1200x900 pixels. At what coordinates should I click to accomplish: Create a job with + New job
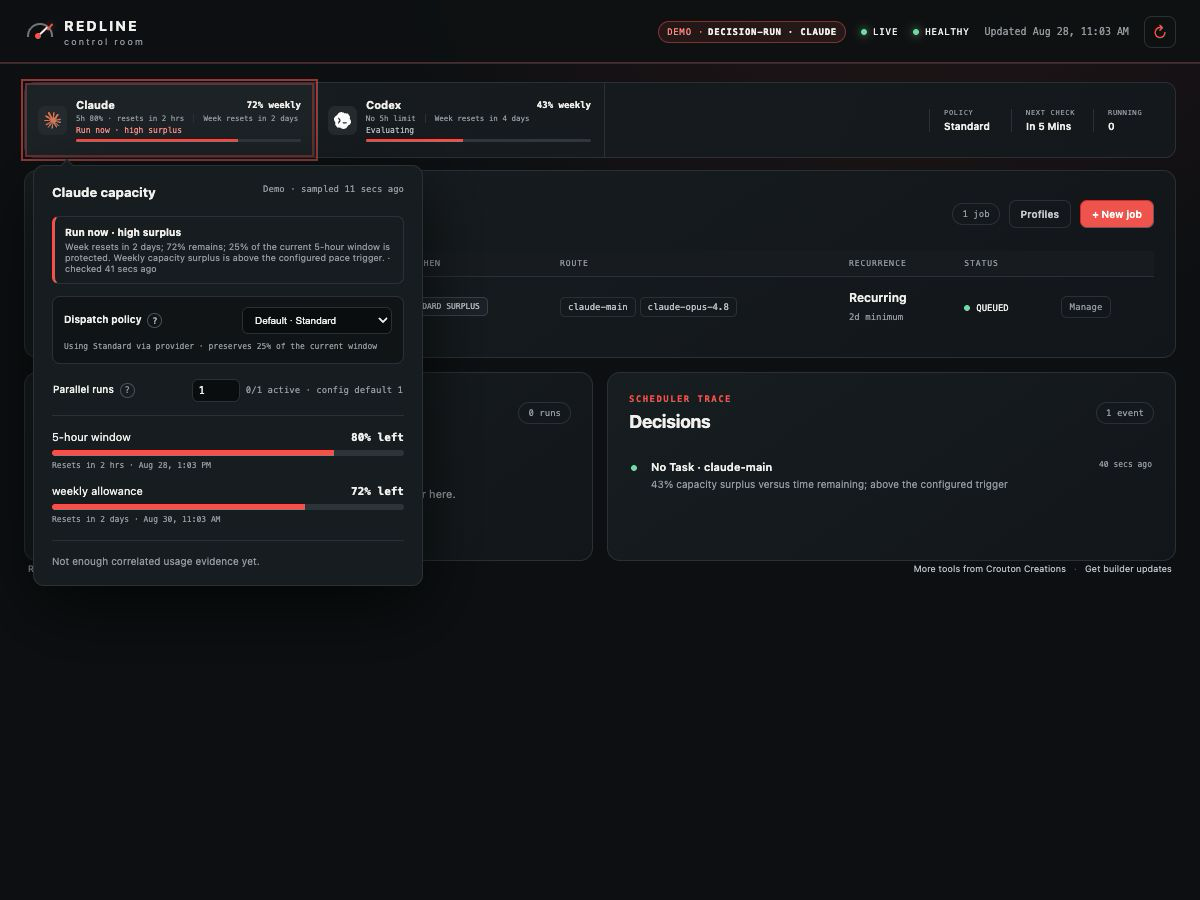(1117, 214)
